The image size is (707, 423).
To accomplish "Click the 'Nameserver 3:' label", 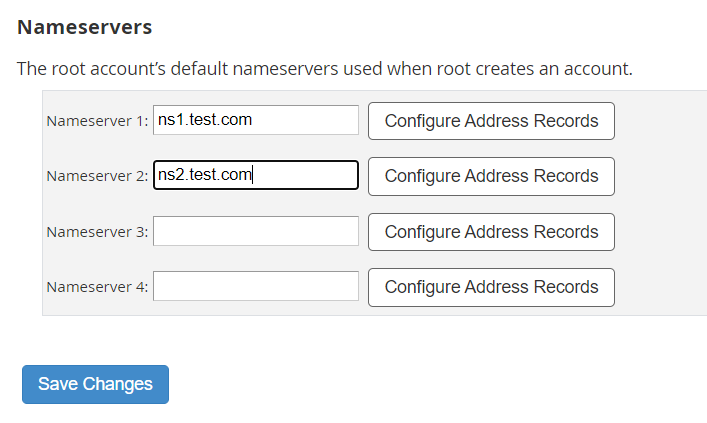I will (97, 232).
